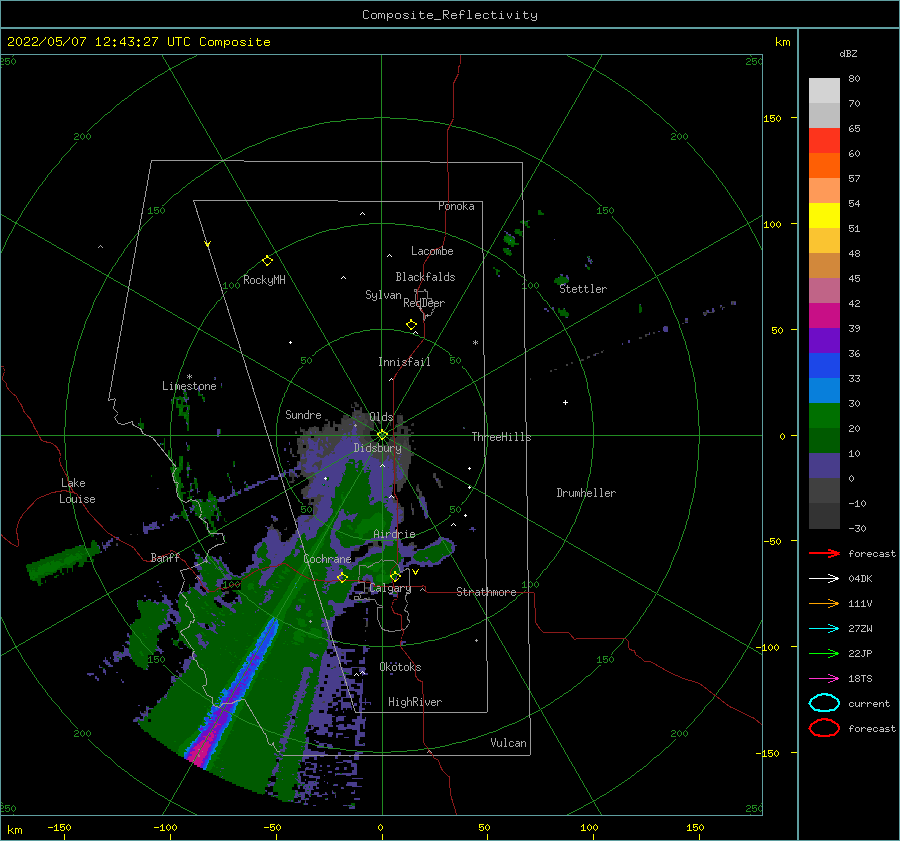Viewport: 900px width, 841px height.
Task: Select the tan 45-48 dBZ swatch
Action: 824,265
